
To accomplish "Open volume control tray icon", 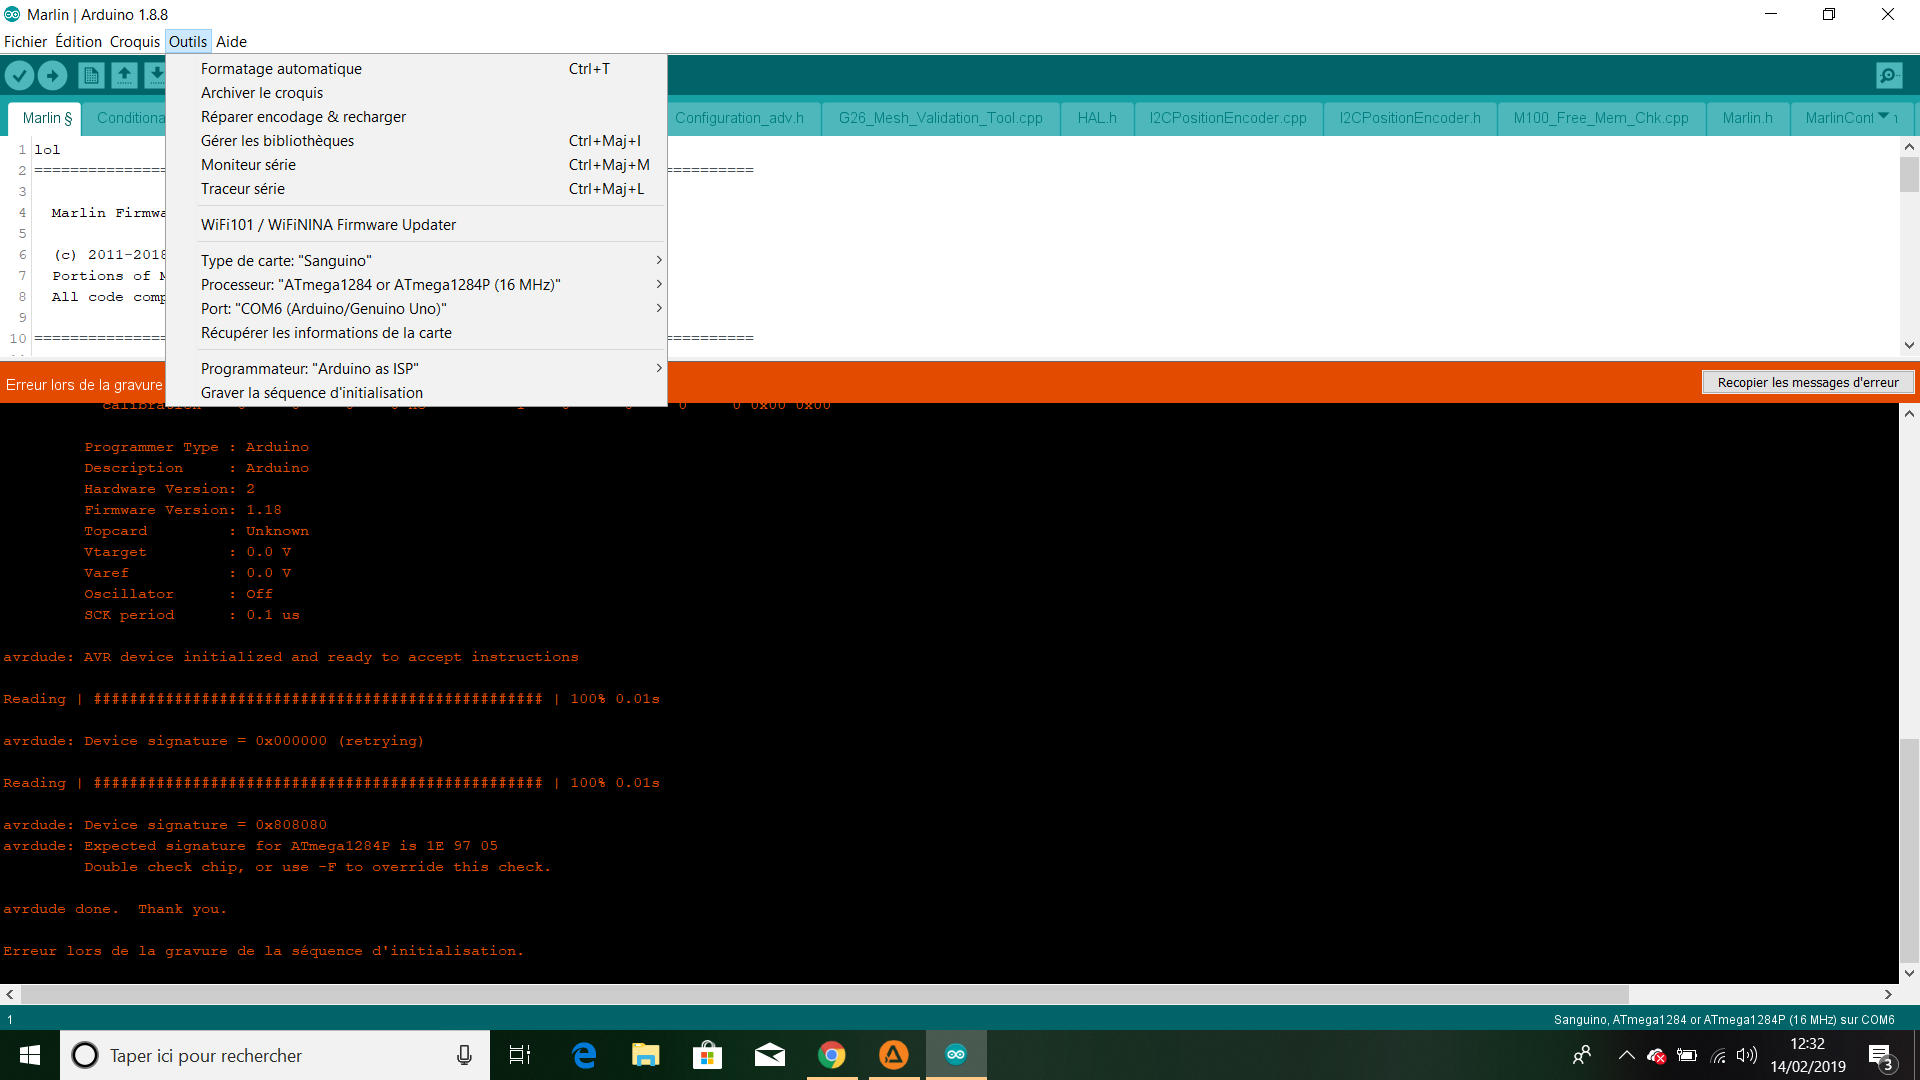I will pyautogui.click(x=1747, y=1055).
